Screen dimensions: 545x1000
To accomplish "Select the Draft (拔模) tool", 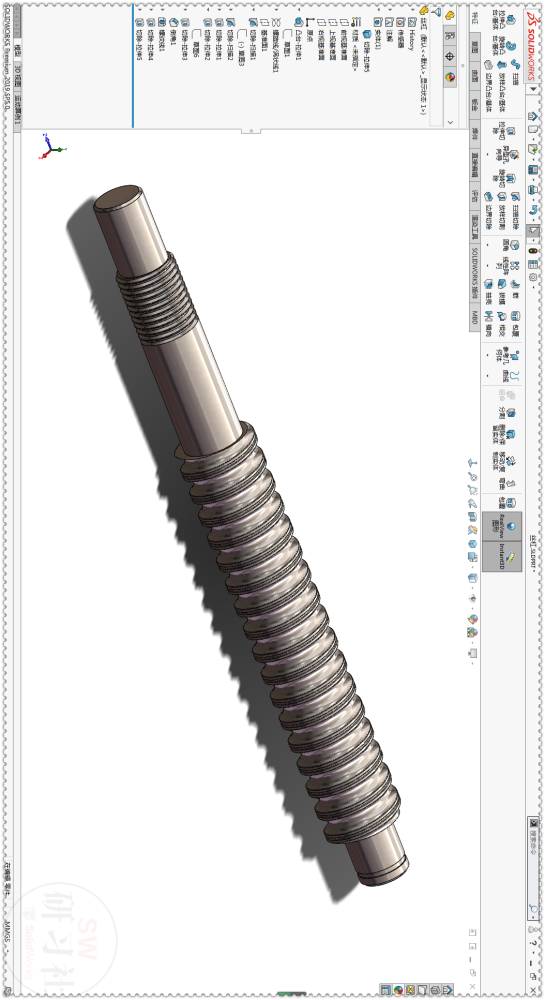I will click(x=502, y=284).
